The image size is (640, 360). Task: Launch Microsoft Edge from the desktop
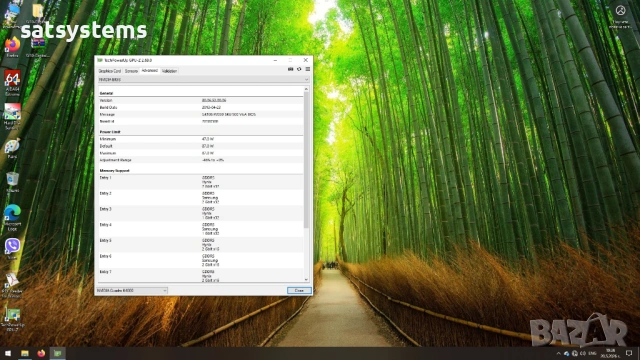click(x=12, y=217)
